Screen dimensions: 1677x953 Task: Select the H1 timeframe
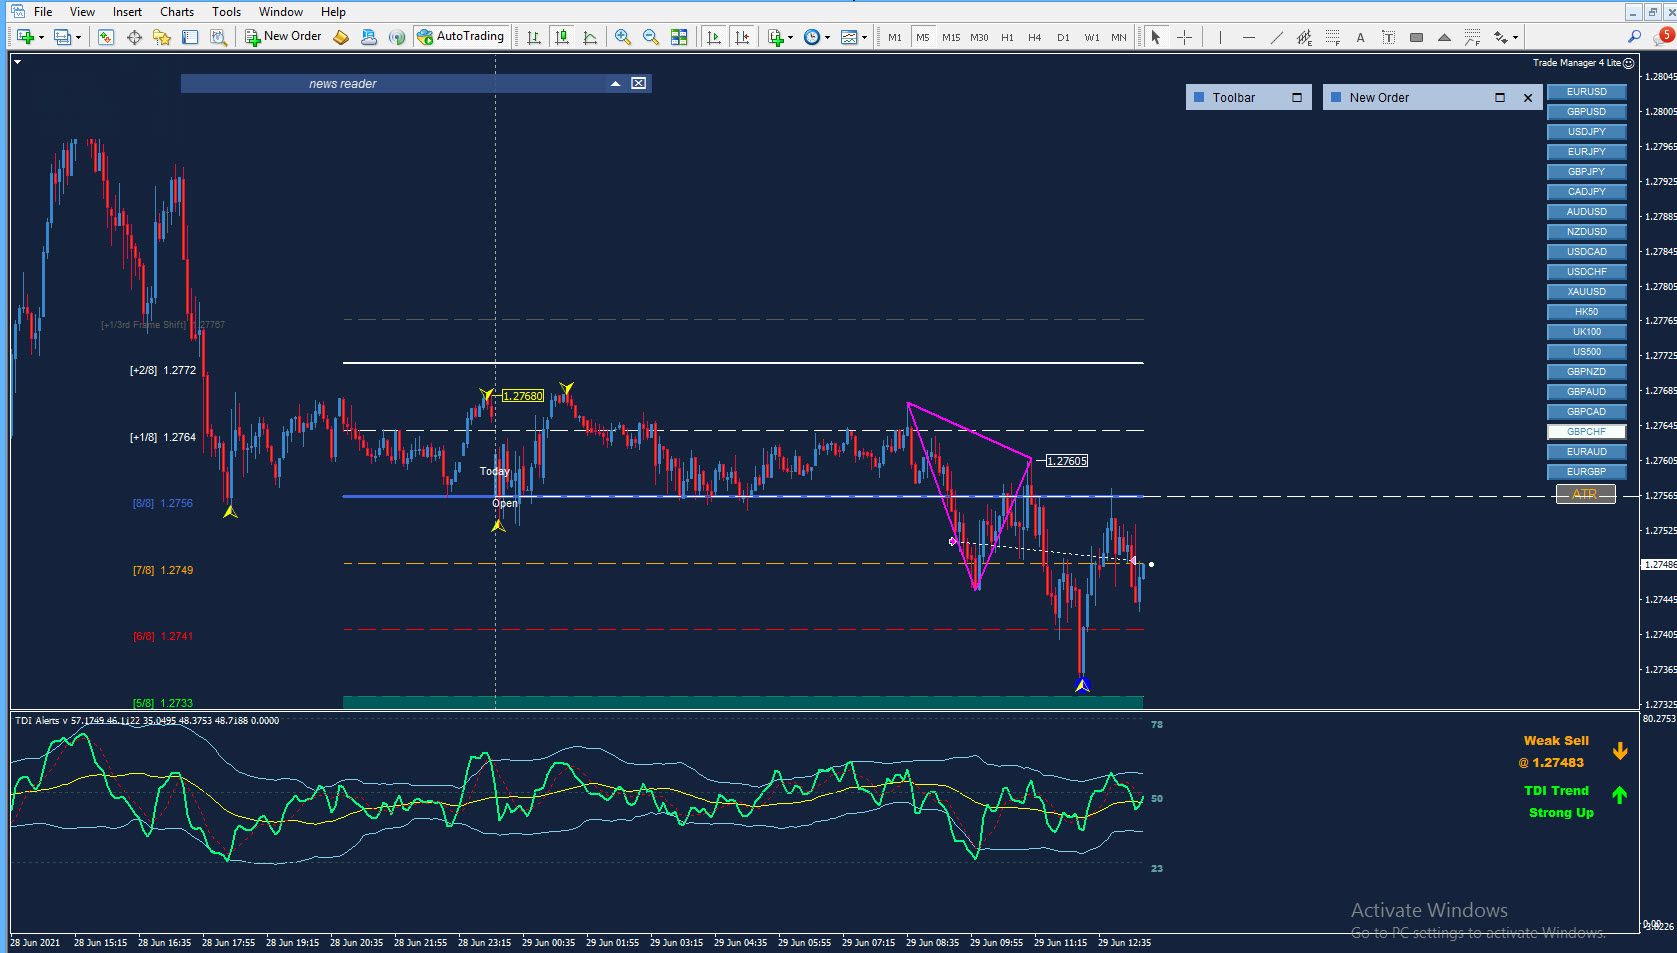click(x=1007, y=37)
